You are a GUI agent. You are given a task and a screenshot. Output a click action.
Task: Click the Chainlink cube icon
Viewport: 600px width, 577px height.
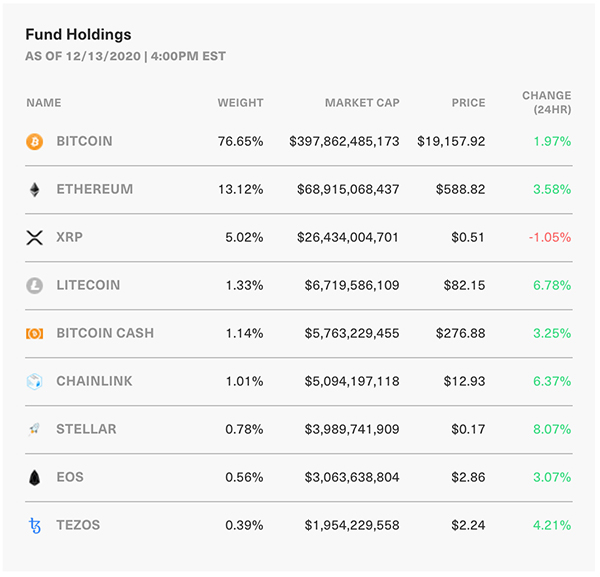pyautogui.click(x=34, y=381)
